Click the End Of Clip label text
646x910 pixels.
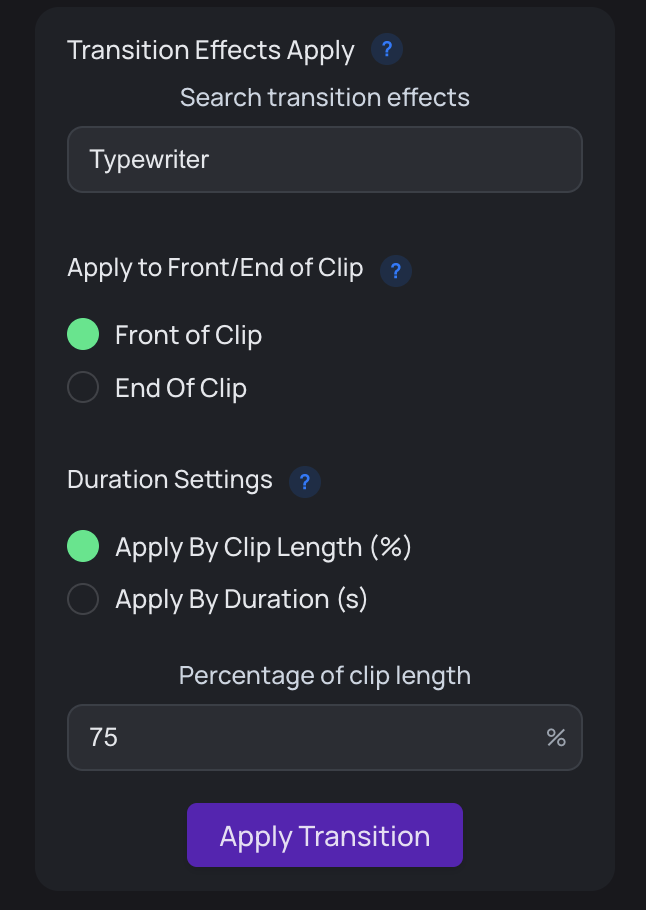[x=181, y=388]
